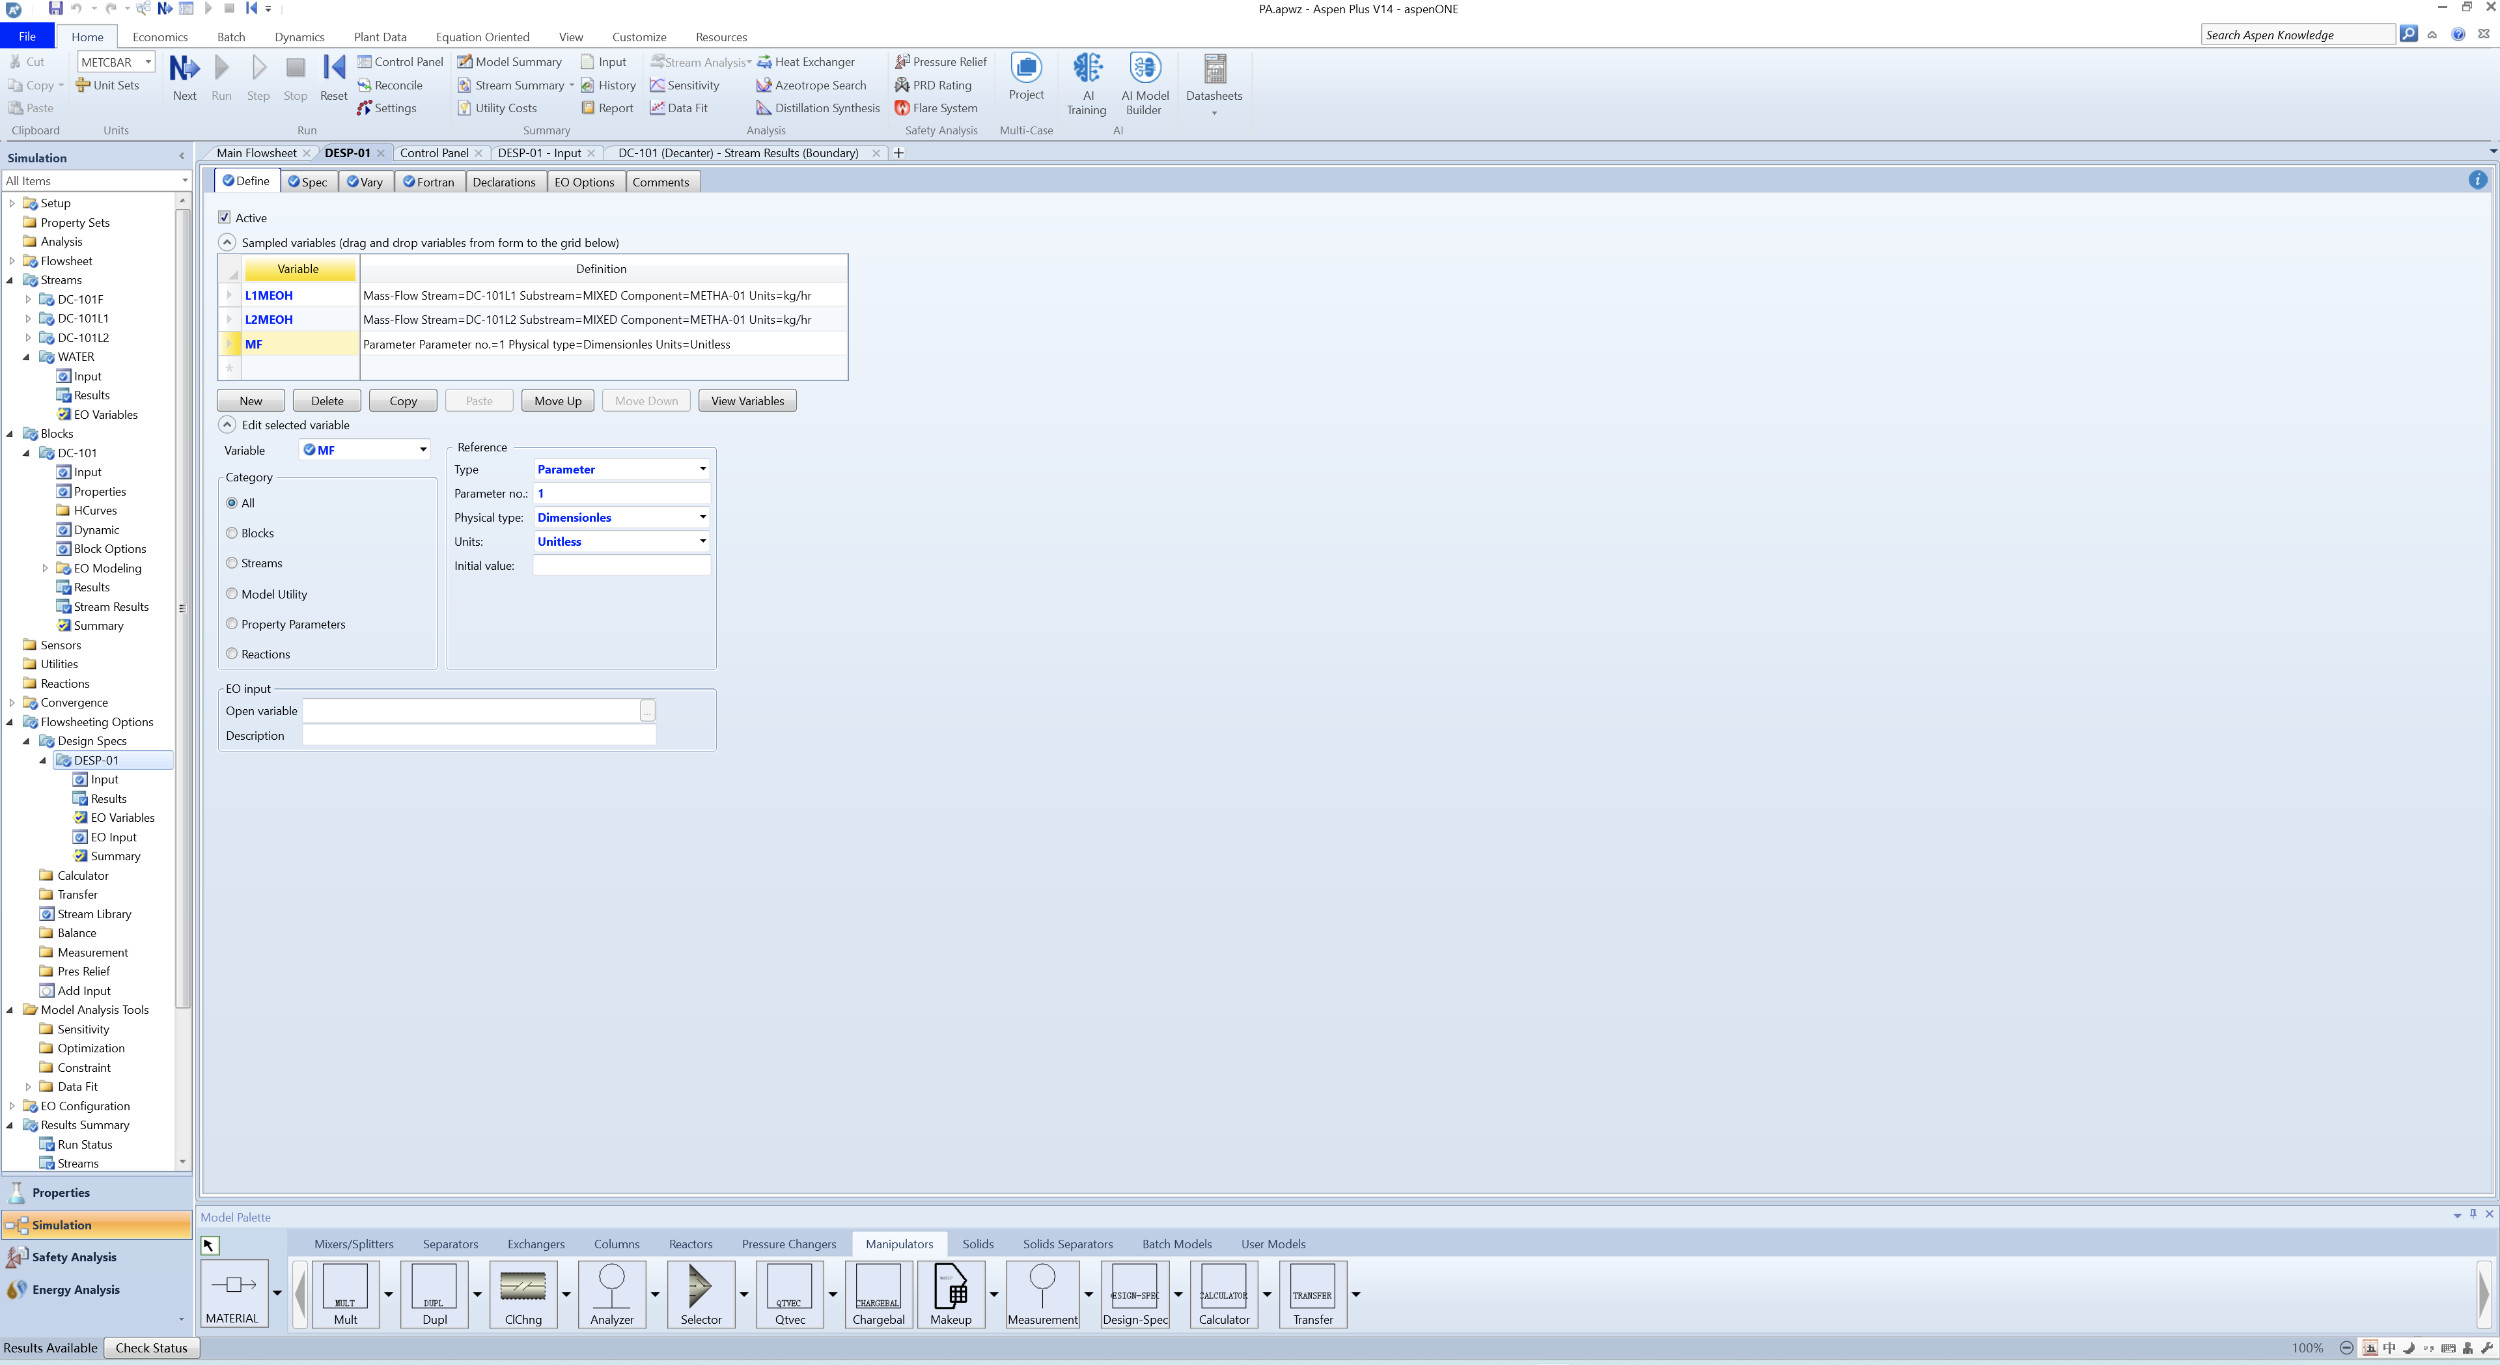Open Flare System tool
This screenshot has width=2500, height=1365.
pyautogui.click(x=936, y=108)
